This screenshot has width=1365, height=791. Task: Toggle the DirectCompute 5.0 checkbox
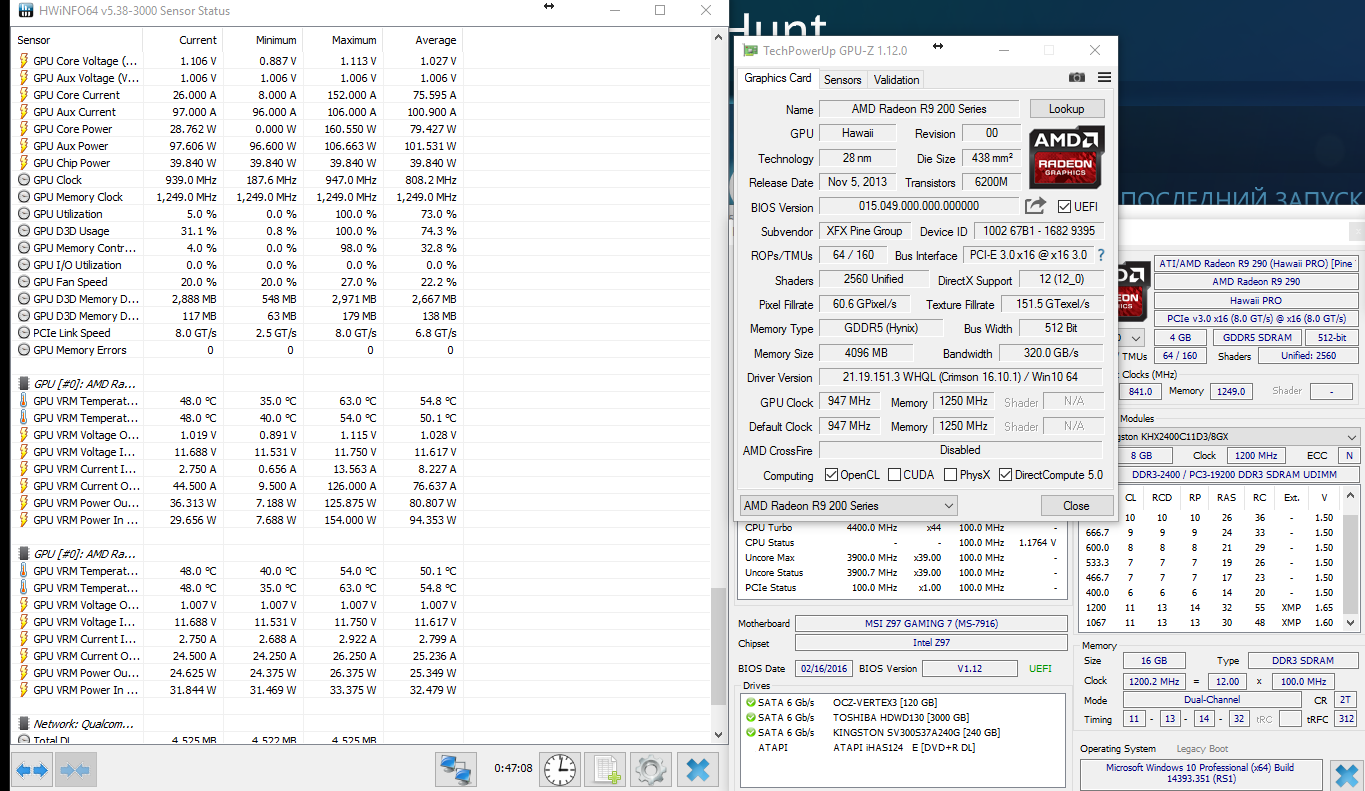[1006, 475]
